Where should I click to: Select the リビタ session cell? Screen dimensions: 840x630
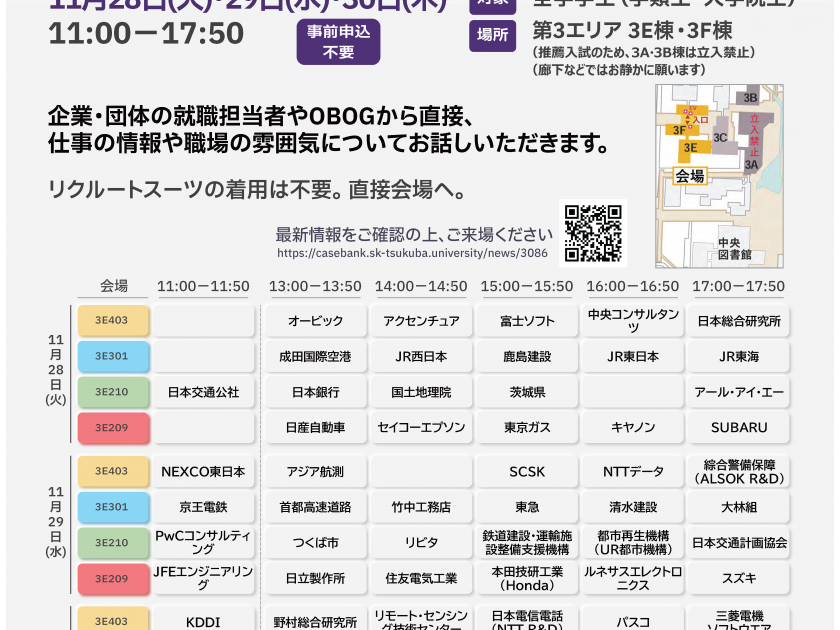(421, 543)
